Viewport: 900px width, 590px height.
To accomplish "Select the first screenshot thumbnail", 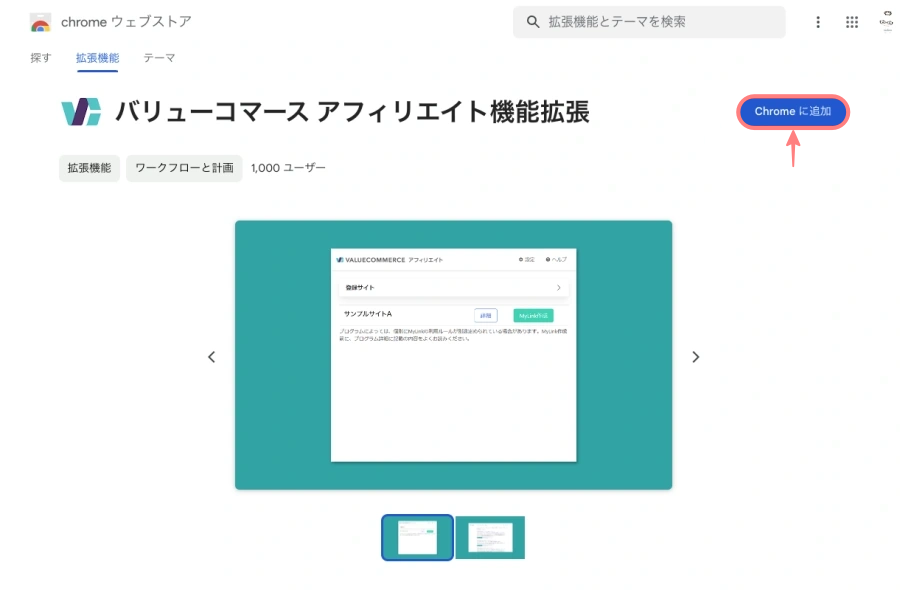I will point(417,538).
